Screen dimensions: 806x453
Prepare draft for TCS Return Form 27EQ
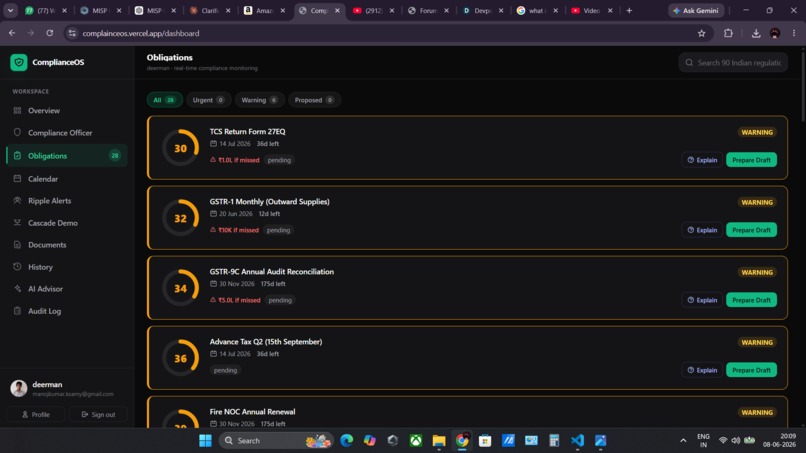[751, 160]
